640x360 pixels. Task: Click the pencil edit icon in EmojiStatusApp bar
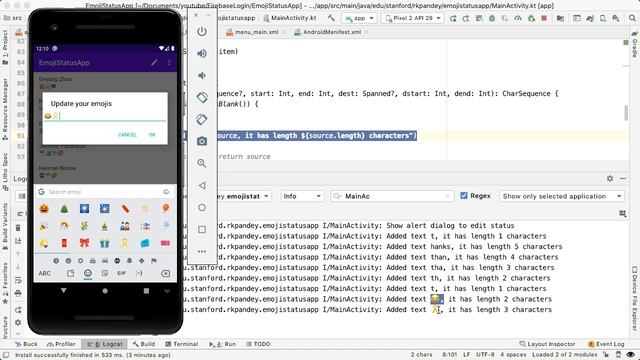(x=154, y=62)
